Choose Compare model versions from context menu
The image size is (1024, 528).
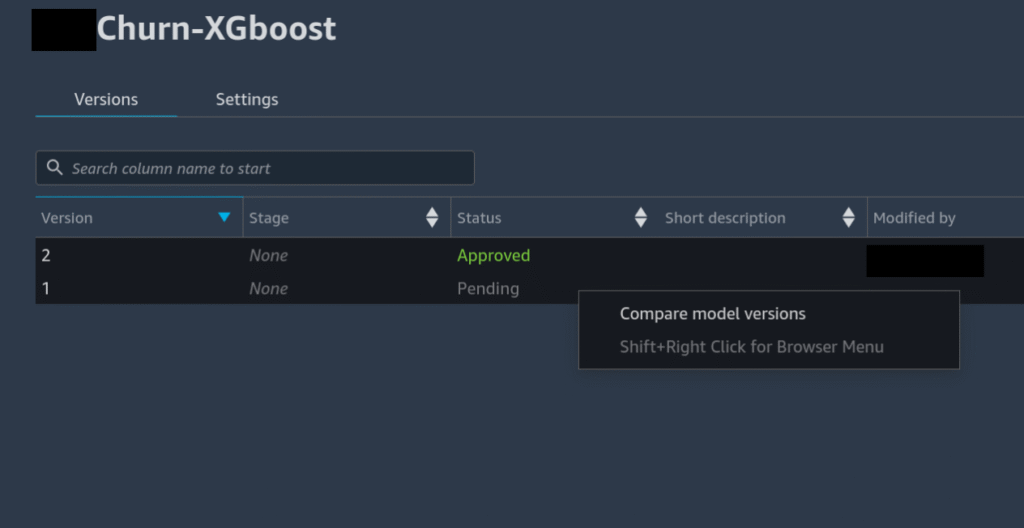[712, 314]
